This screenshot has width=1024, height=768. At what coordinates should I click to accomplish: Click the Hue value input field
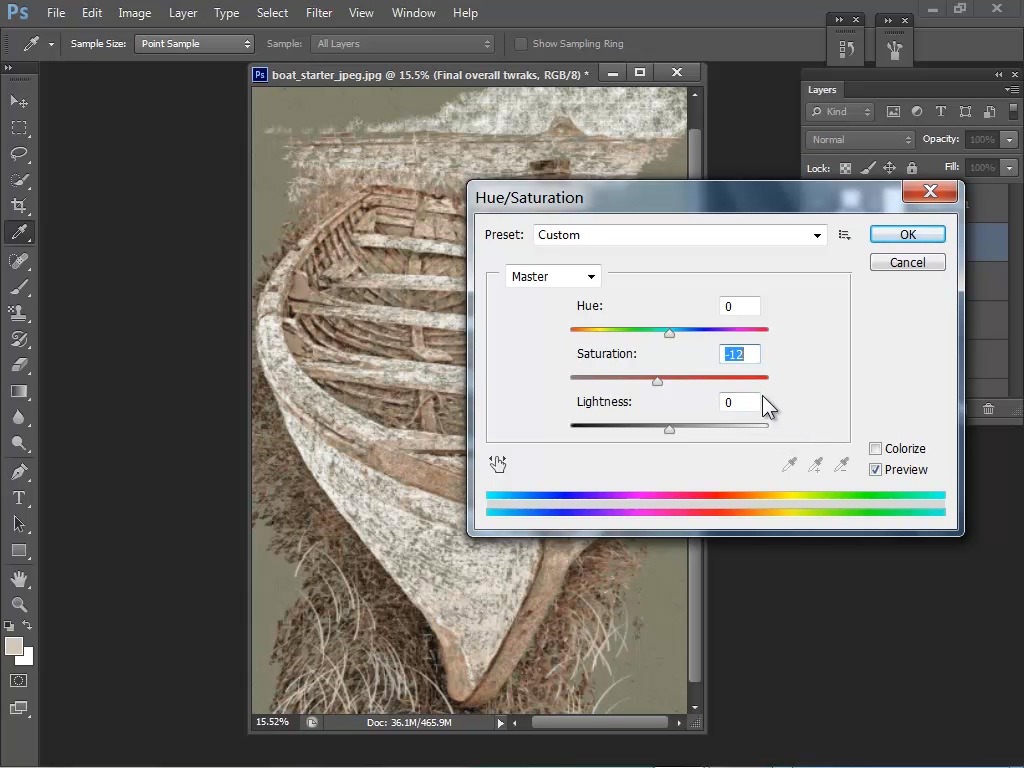[740, 306]
